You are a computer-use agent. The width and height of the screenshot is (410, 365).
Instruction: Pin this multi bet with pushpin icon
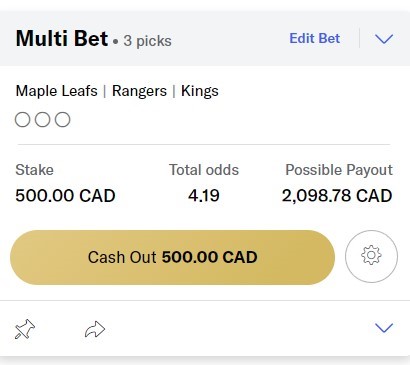click(25, 329)
